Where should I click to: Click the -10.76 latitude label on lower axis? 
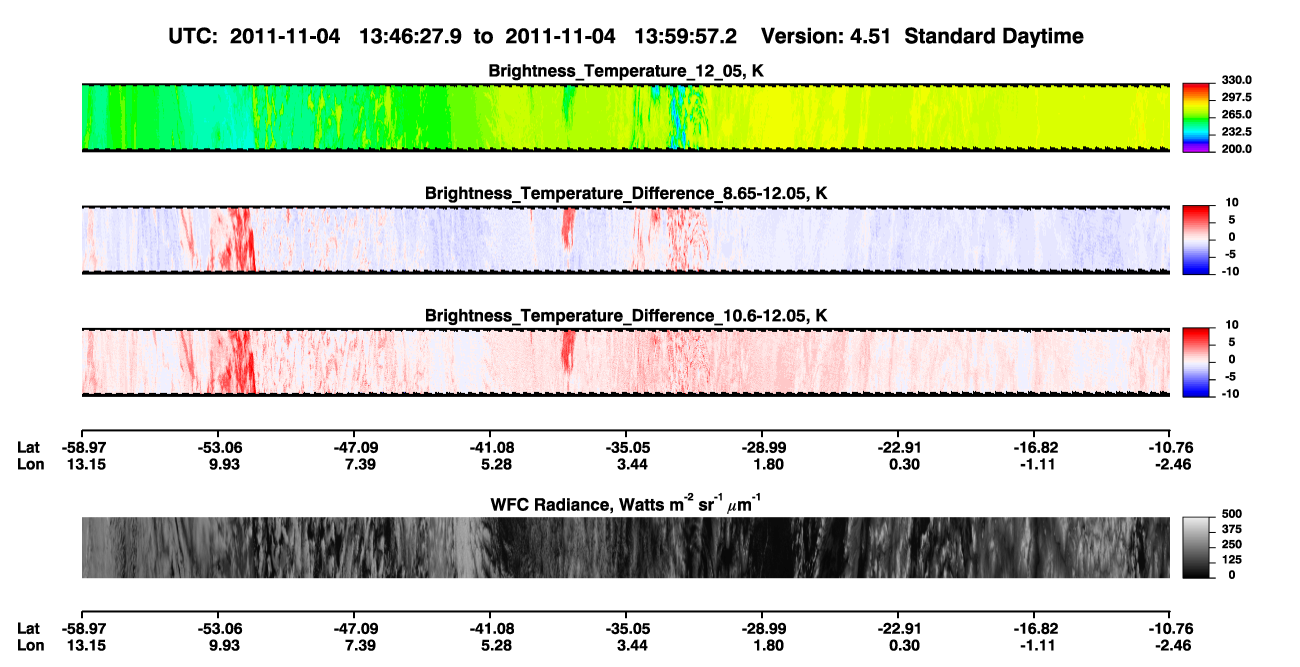click(x=1170, y=629)
